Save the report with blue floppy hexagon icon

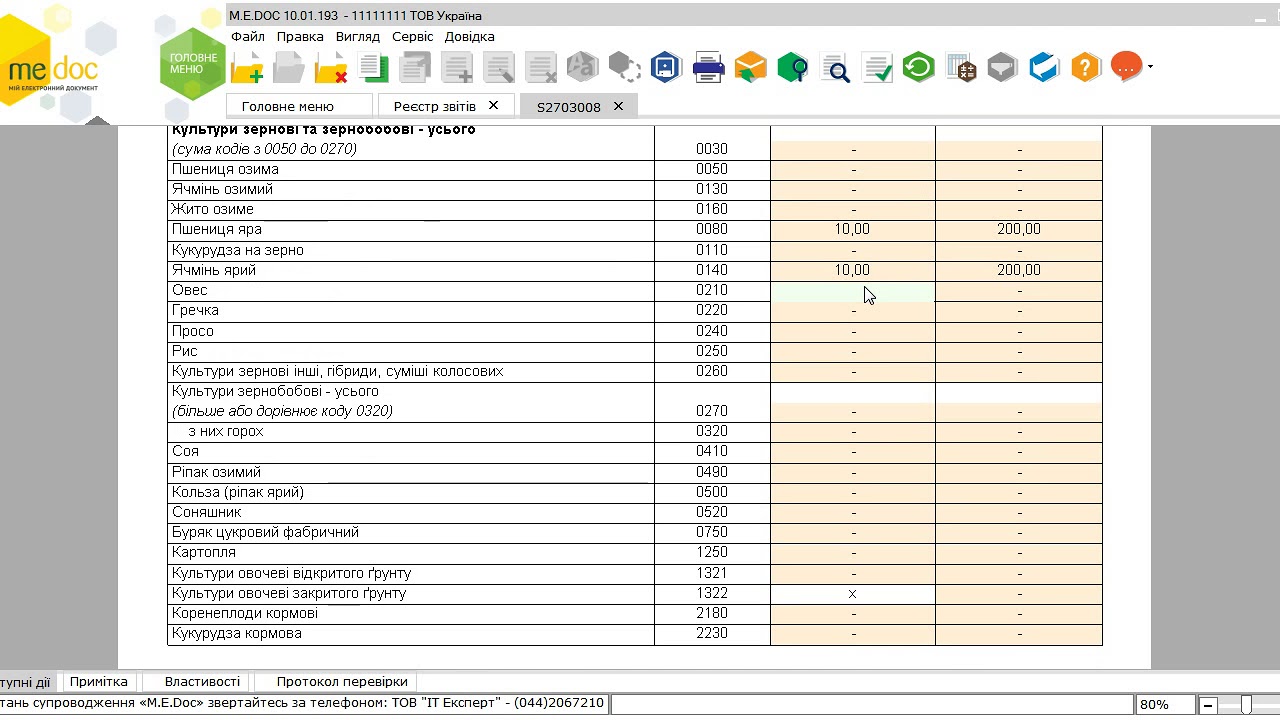point(666,68)
